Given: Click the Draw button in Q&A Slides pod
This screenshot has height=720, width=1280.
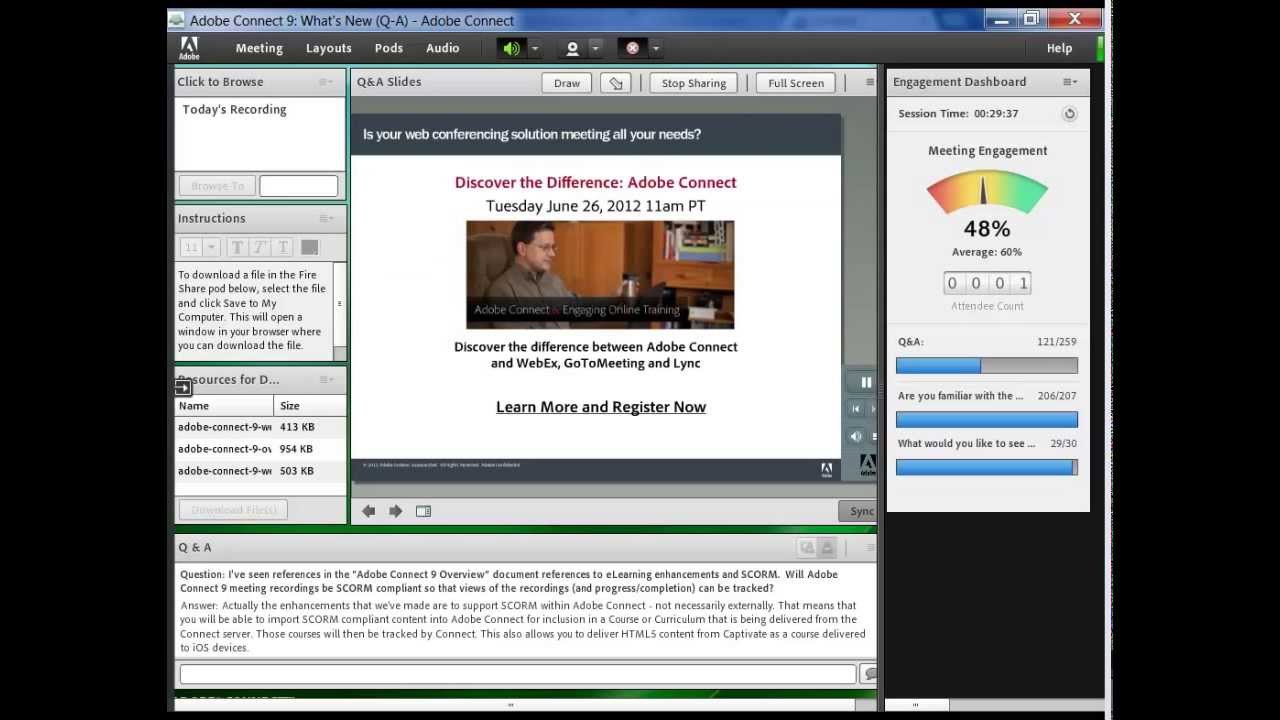Looking at the screenshot, I should (x=567, y=83).
